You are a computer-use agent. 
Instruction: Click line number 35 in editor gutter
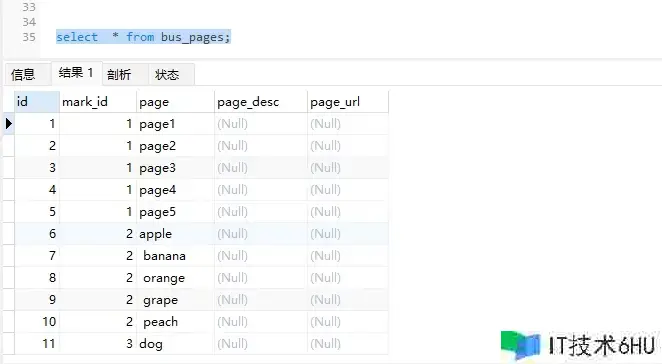coord(29,37)
